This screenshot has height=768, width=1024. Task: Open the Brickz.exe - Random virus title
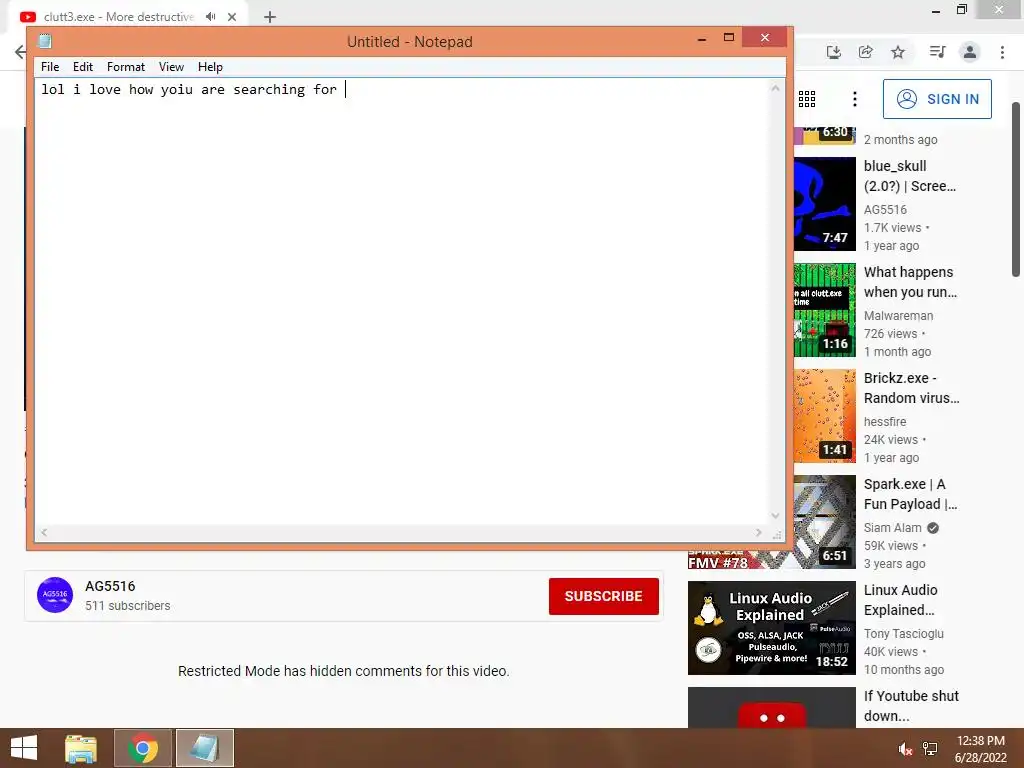(x=912, y=388)
